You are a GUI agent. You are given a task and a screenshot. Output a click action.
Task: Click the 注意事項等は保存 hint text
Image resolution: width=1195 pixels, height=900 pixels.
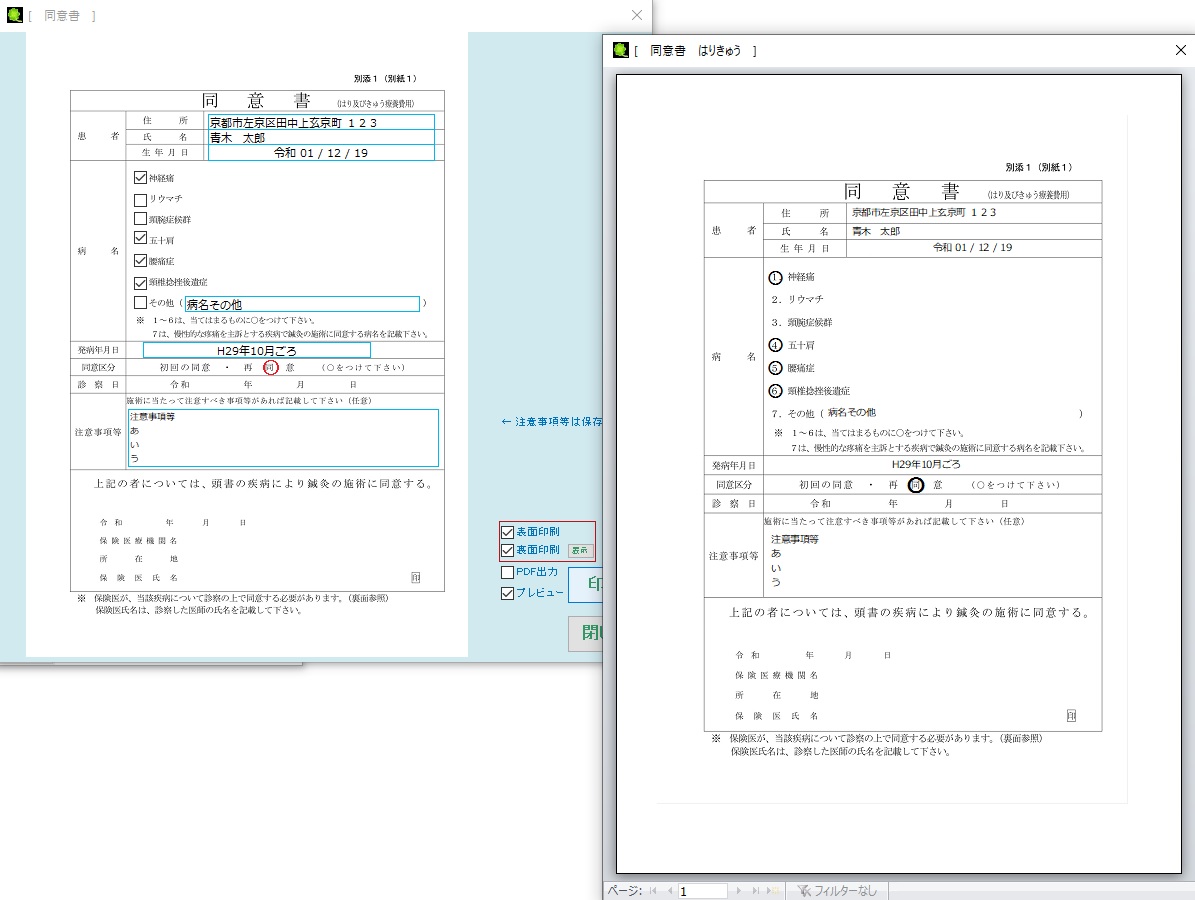point(552,421)
